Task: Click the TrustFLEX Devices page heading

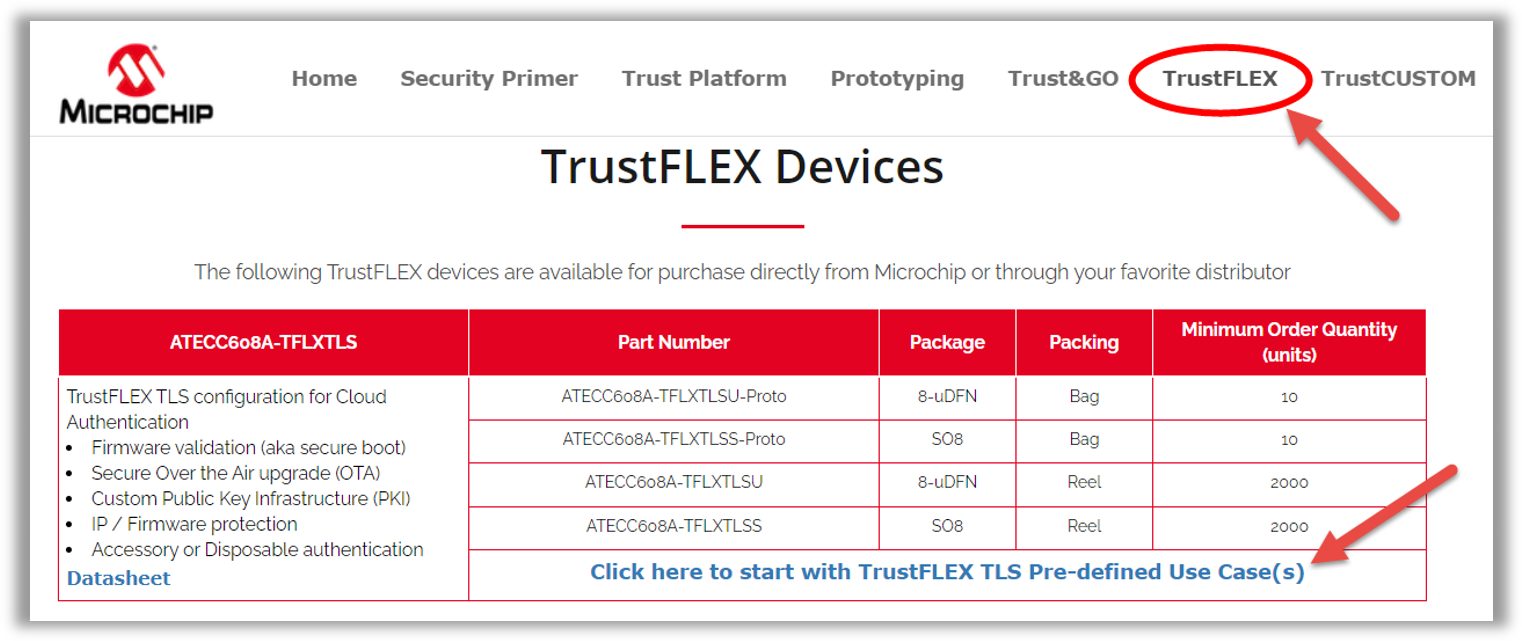Action: pos(742,167)
